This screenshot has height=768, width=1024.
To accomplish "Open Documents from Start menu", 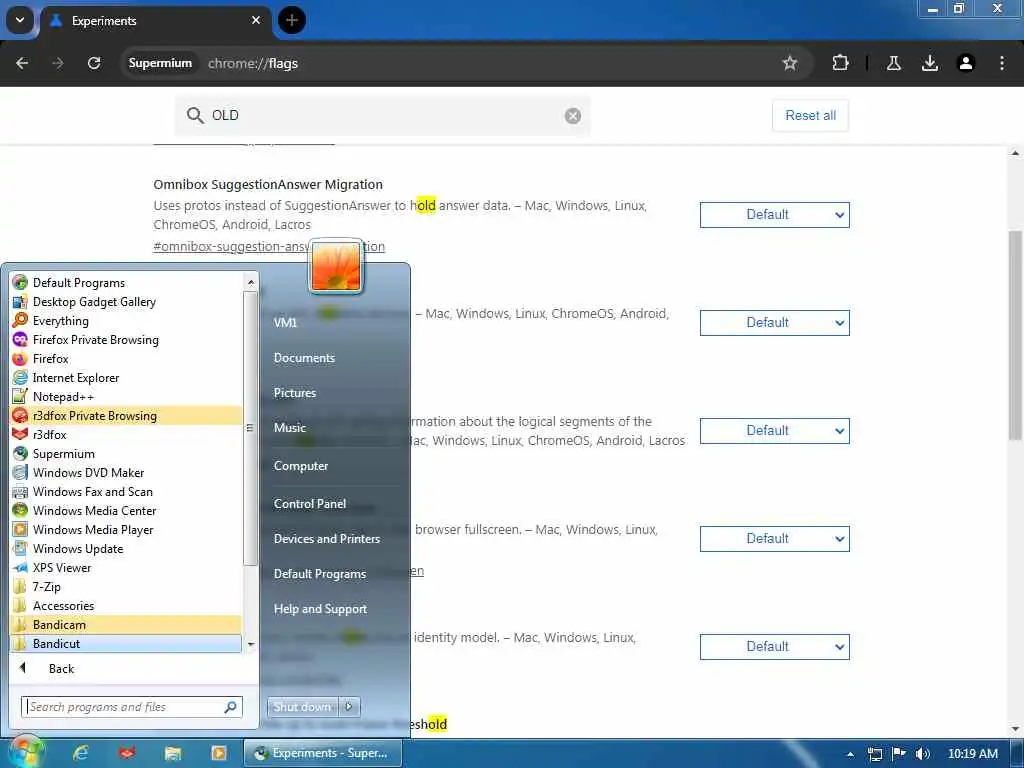I will click(x=304, y=358).
